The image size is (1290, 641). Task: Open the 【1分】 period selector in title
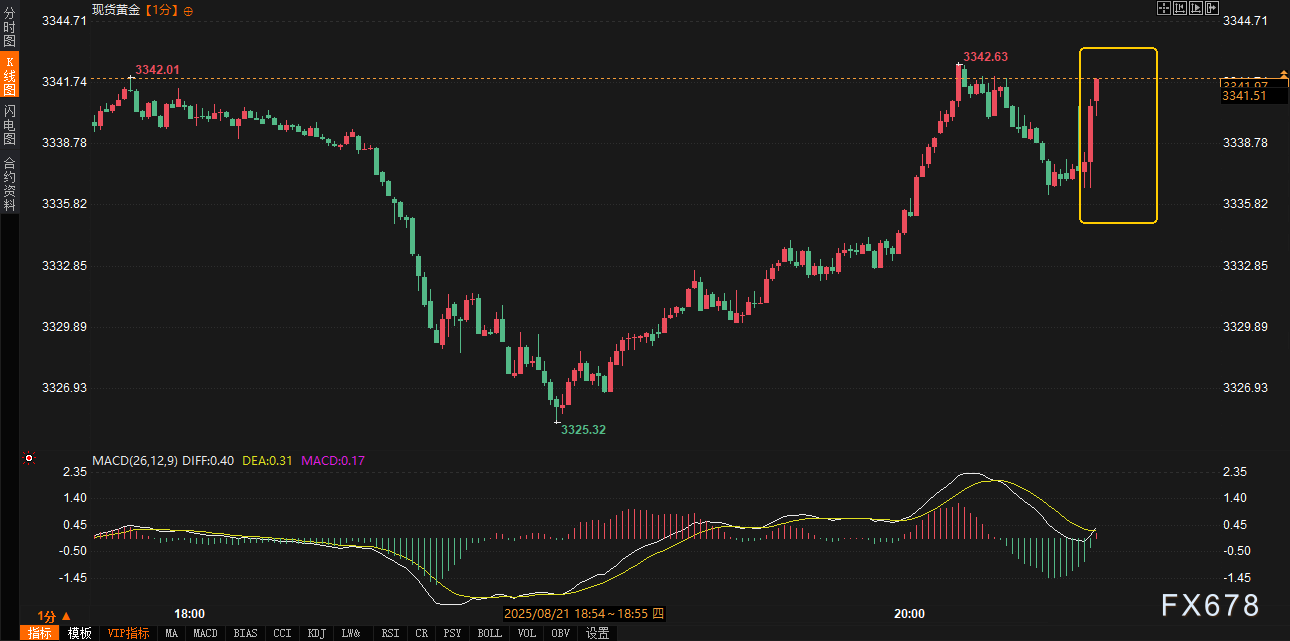pyautogui.click(x=161, y=10)
